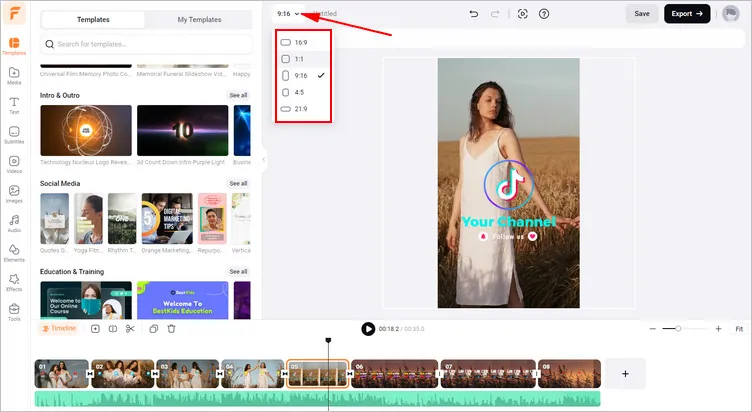Add a new scene with large plus
The width and height of the screenshot is (752, 412).
[x=625, y=374]
